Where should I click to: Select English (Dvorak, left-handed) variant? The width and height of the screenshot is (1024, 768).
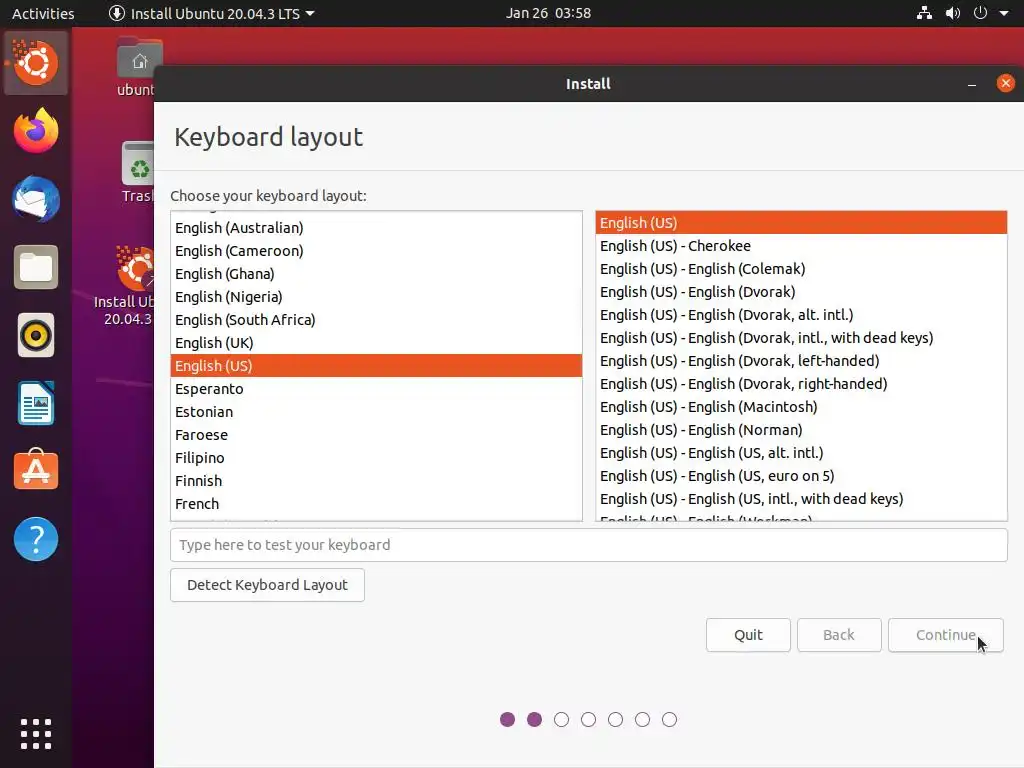[801, 360]
